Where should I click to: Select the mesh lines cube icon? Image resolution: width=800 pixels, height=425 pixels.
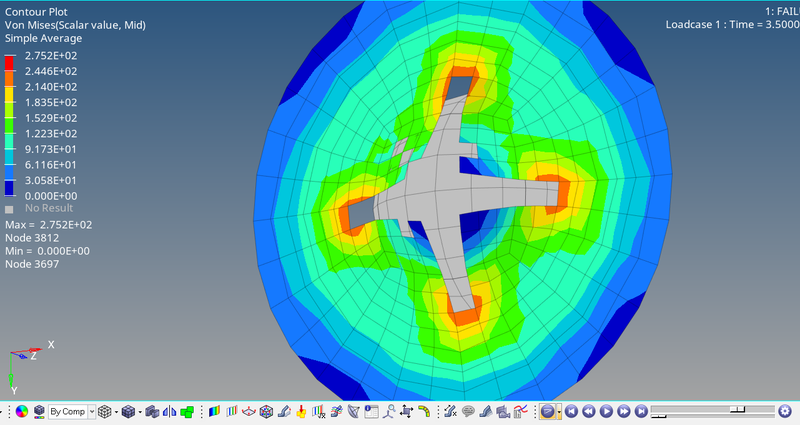pyautogui.click(x=105, y=412)
